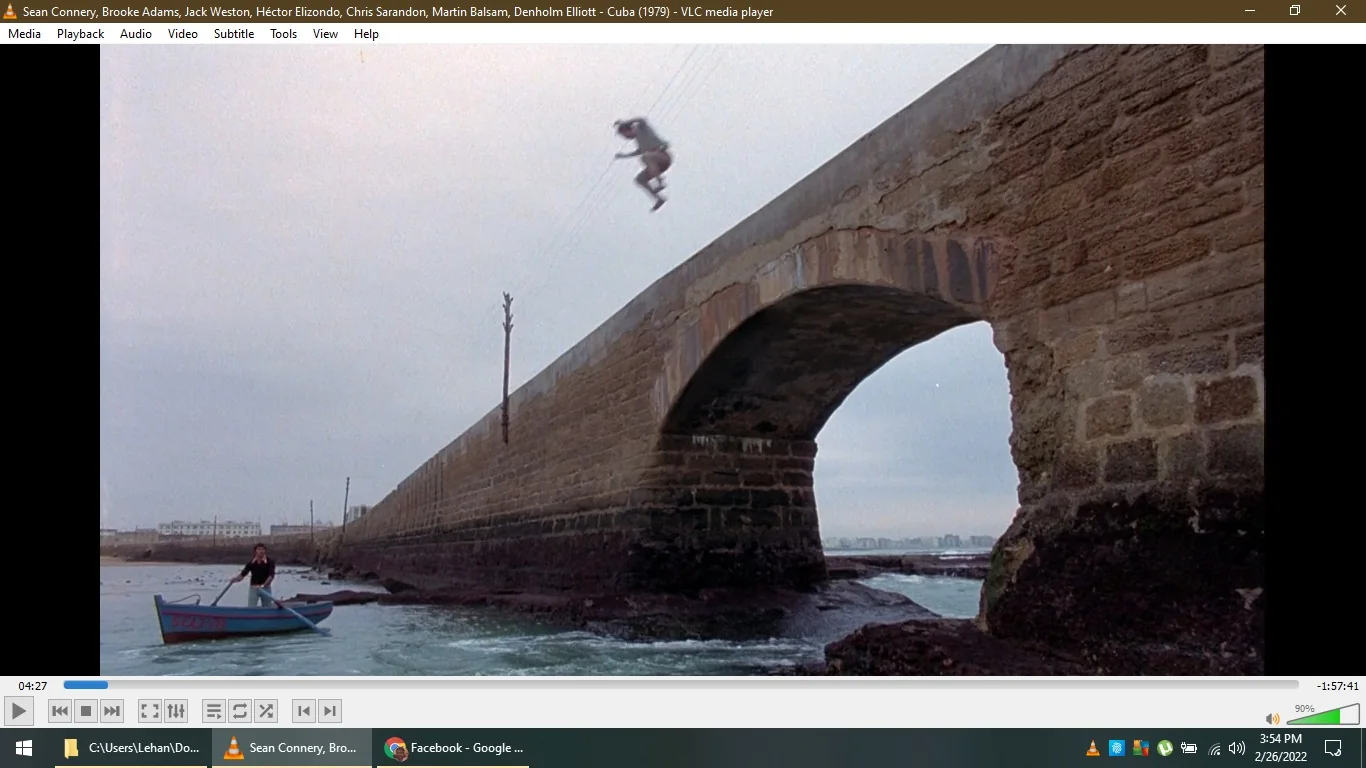
Task: Open the Audio menu
Action: [136, 34]
